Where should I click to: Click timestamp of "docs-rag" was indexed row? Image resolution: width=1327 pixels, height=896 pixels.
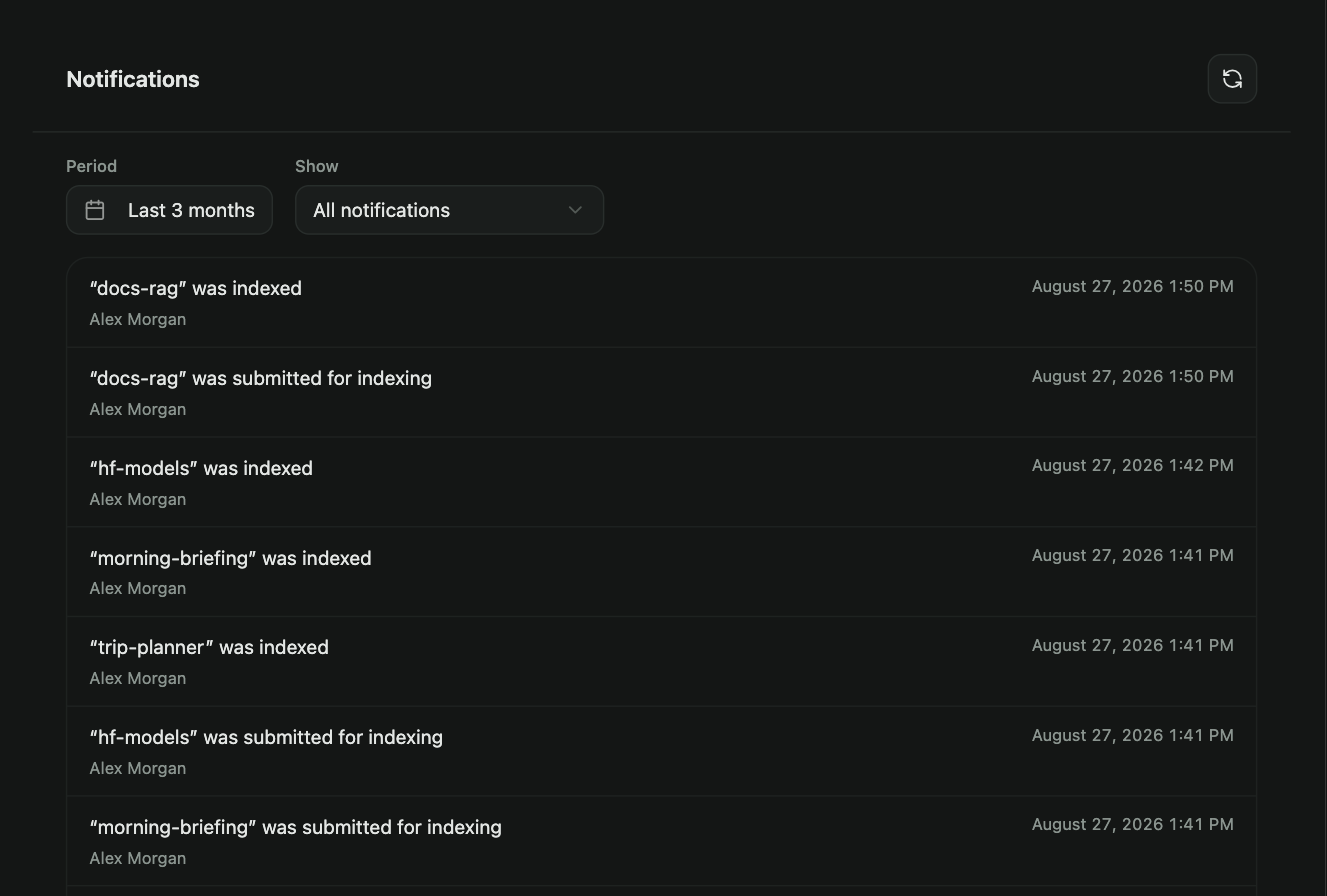(1133, 286)
